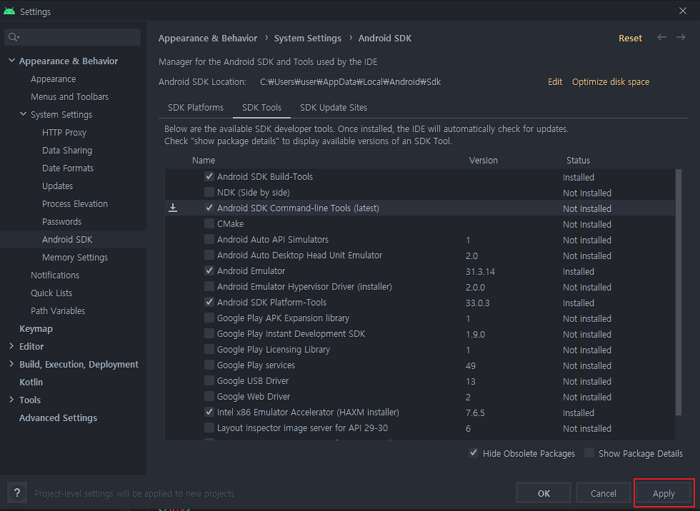The image size is (700, 511).
Task: Click Apply to install changes
Action: click(664, 493)
